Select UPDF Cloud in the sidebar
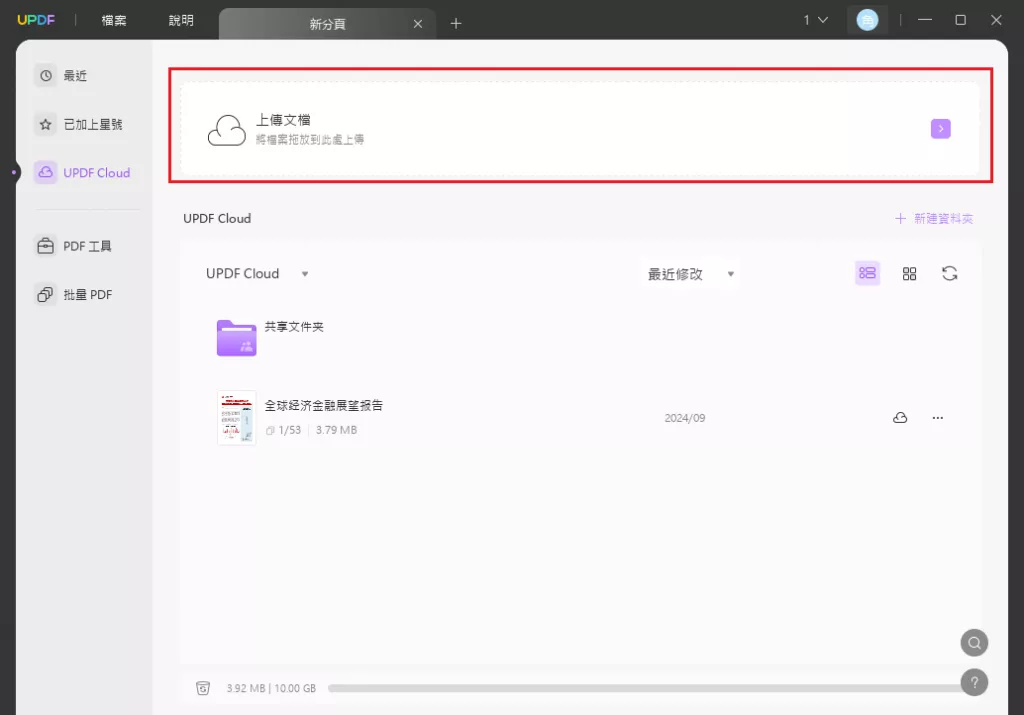 [x=83, y=172]
